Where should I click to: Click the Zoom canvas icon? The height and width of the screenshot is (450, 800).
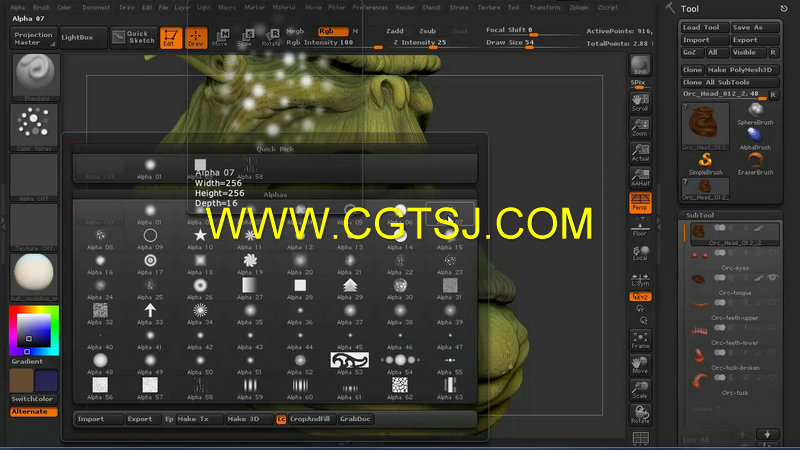pos(640,128)
